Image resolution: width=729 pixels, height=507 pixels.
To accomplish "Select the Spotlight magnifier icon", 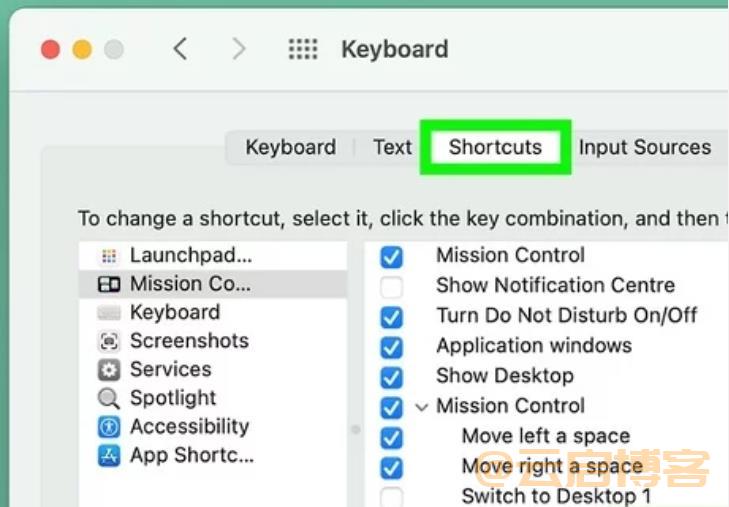I will pyautogui.click(x=109, y=399).
